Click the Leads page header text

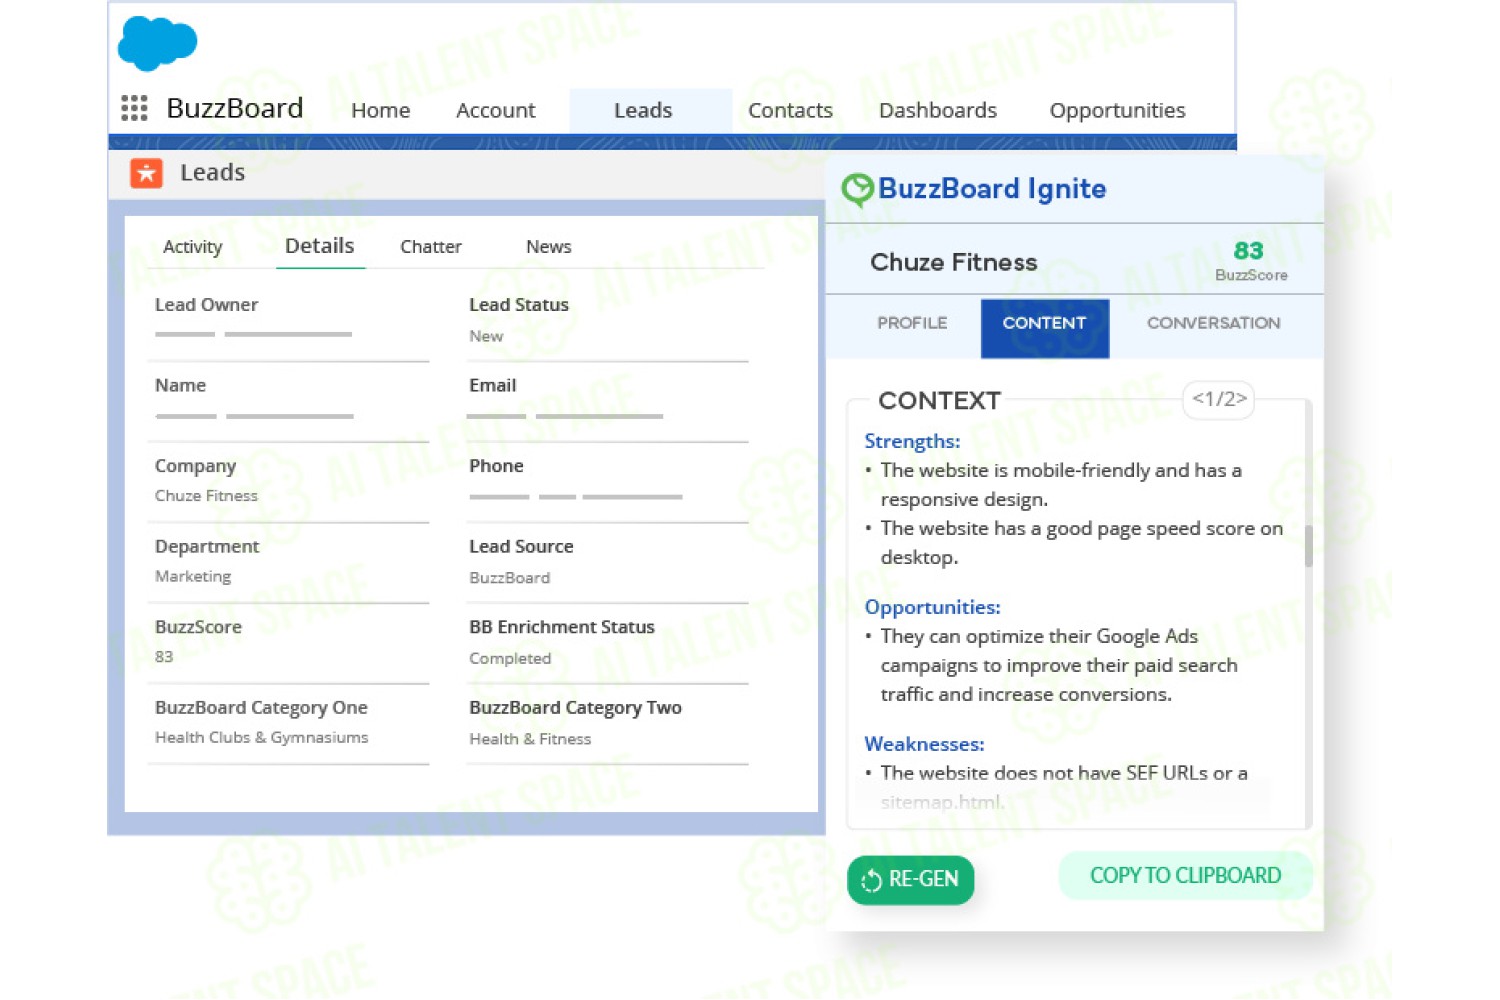click(212, 173)
